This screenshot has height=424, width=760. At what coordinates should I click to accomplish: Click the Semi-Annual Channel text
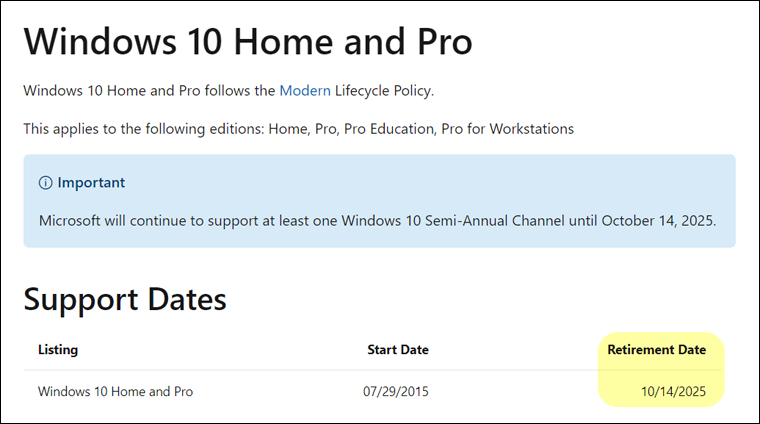point(495,221)
